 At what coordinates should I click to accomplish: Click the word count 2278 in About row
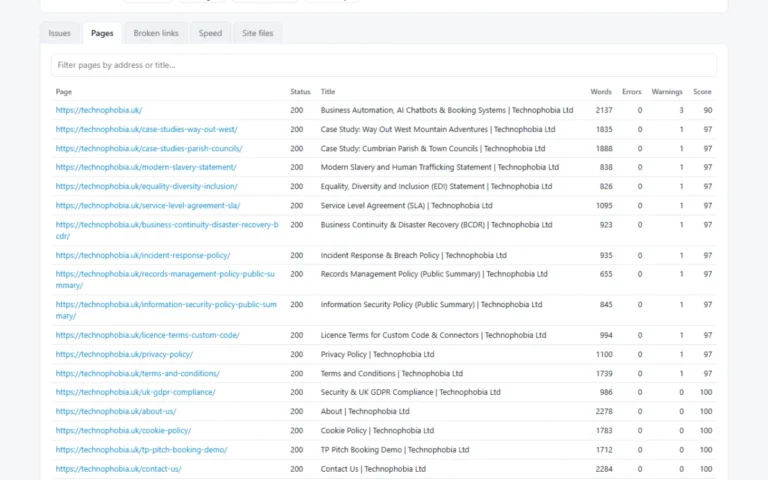click(604, 411)
